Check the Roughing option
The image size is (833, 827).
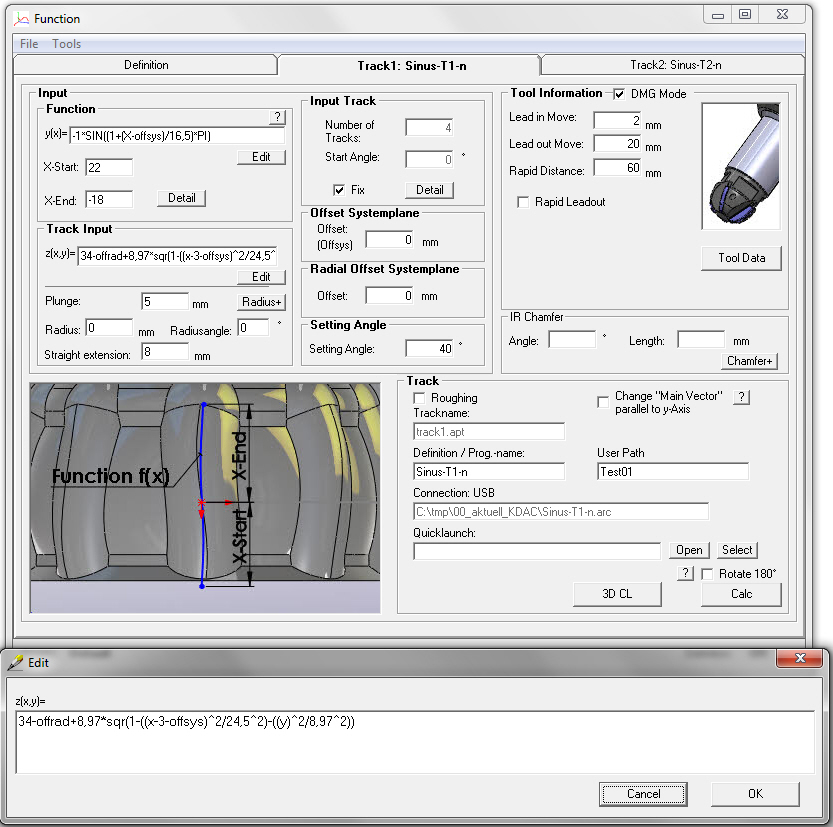tap(420, 398)
